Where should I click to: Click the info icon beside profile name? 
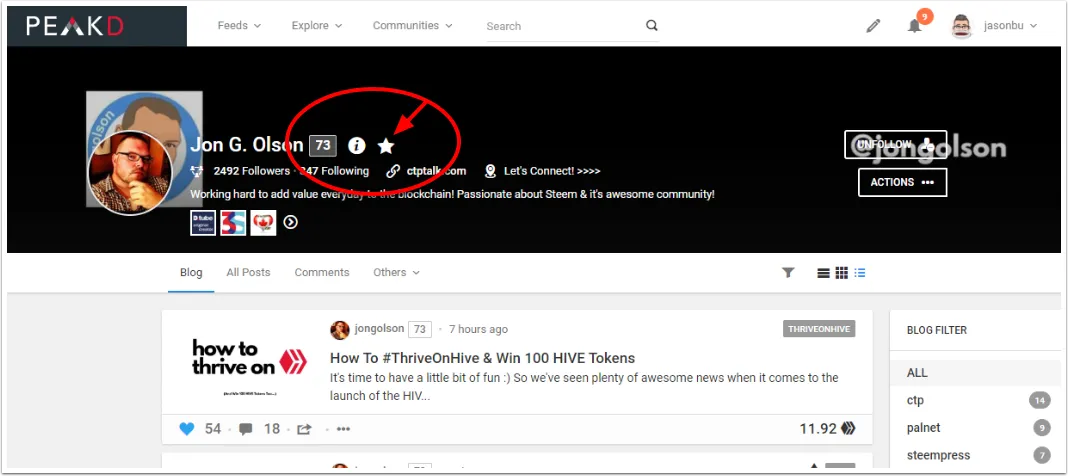pos(356,145)
